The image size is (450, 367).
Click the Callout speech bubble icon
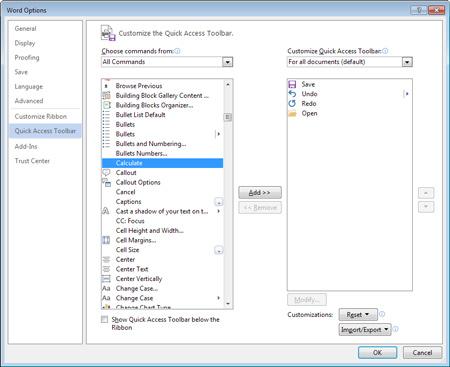tap(106, 173)
